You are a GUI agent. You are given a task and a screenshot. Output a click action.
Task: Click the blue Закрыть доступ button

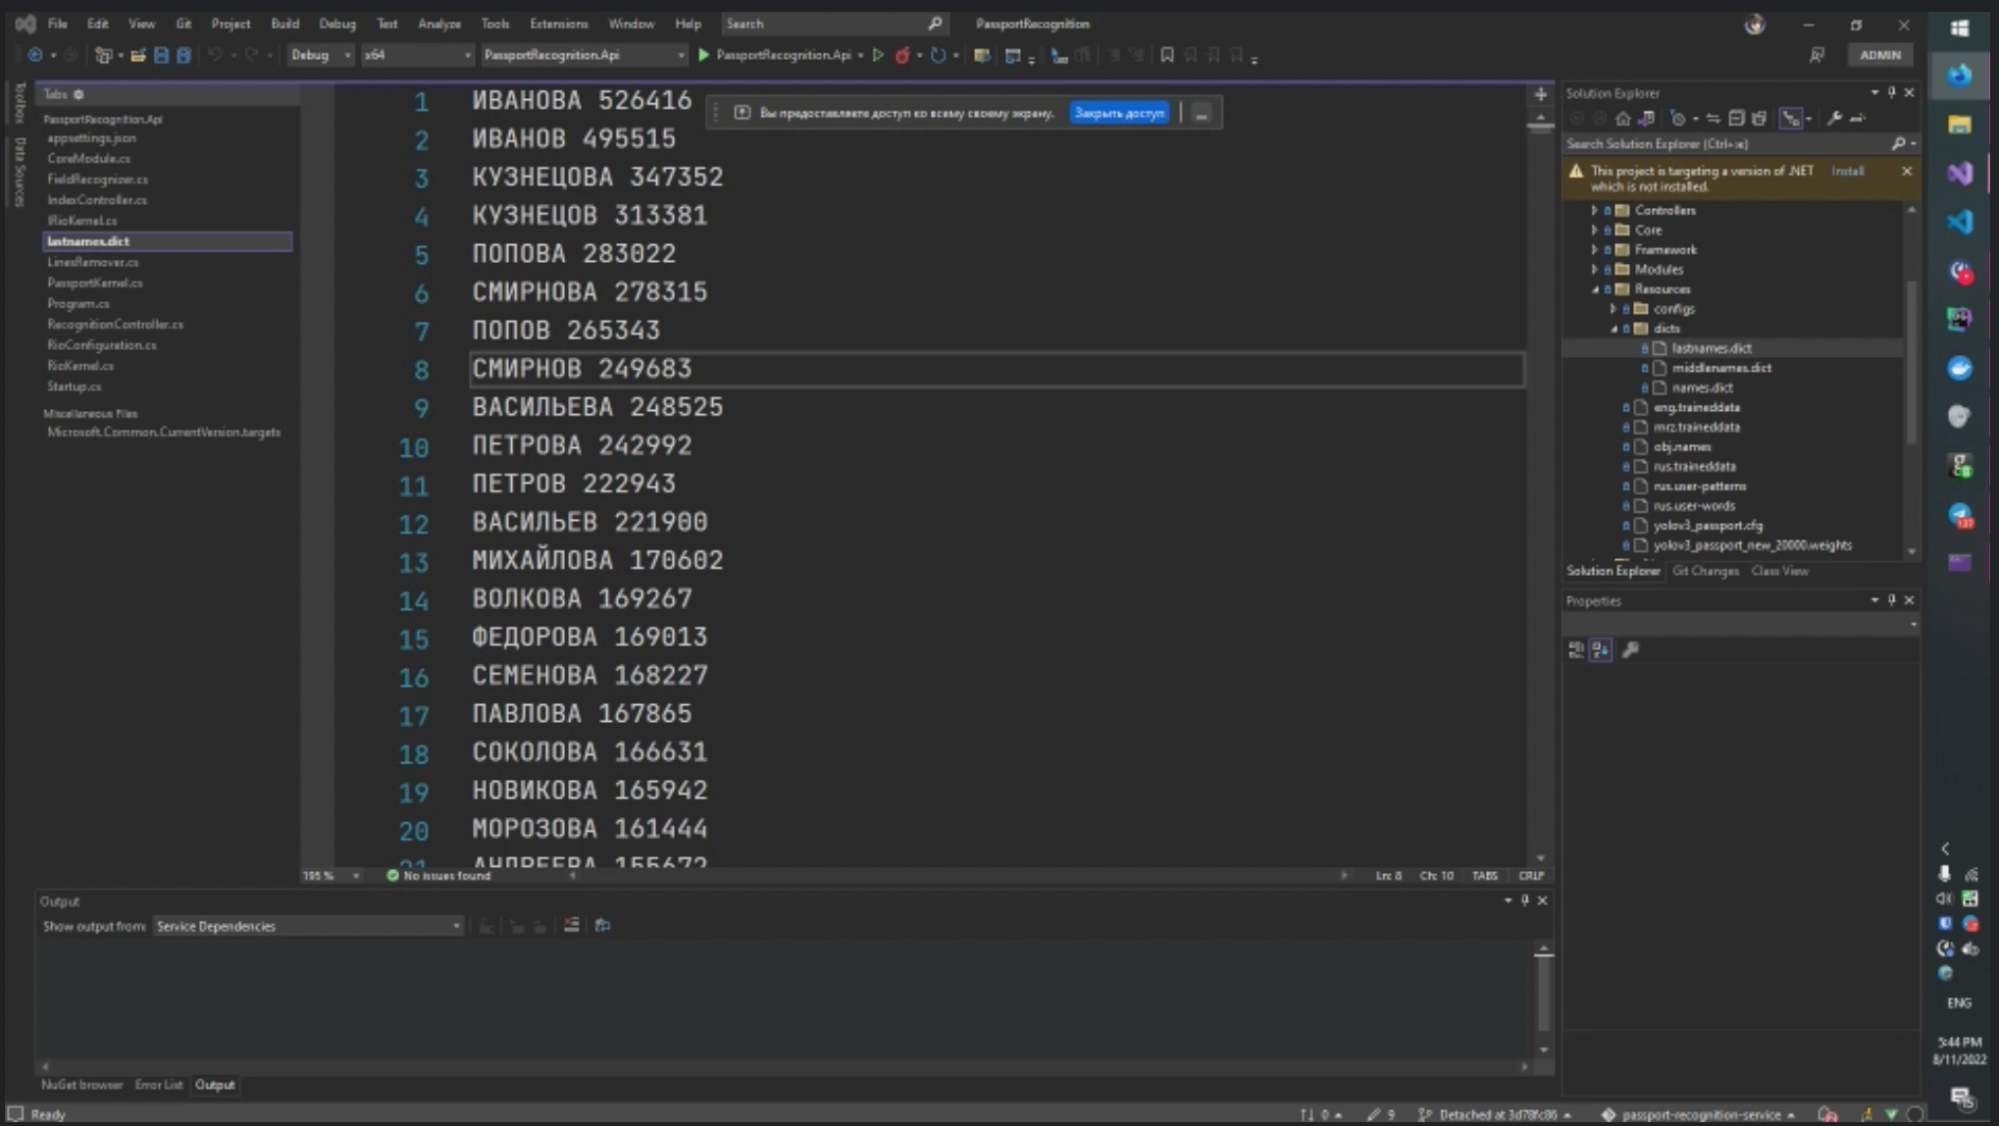(x=1119, y=113)
